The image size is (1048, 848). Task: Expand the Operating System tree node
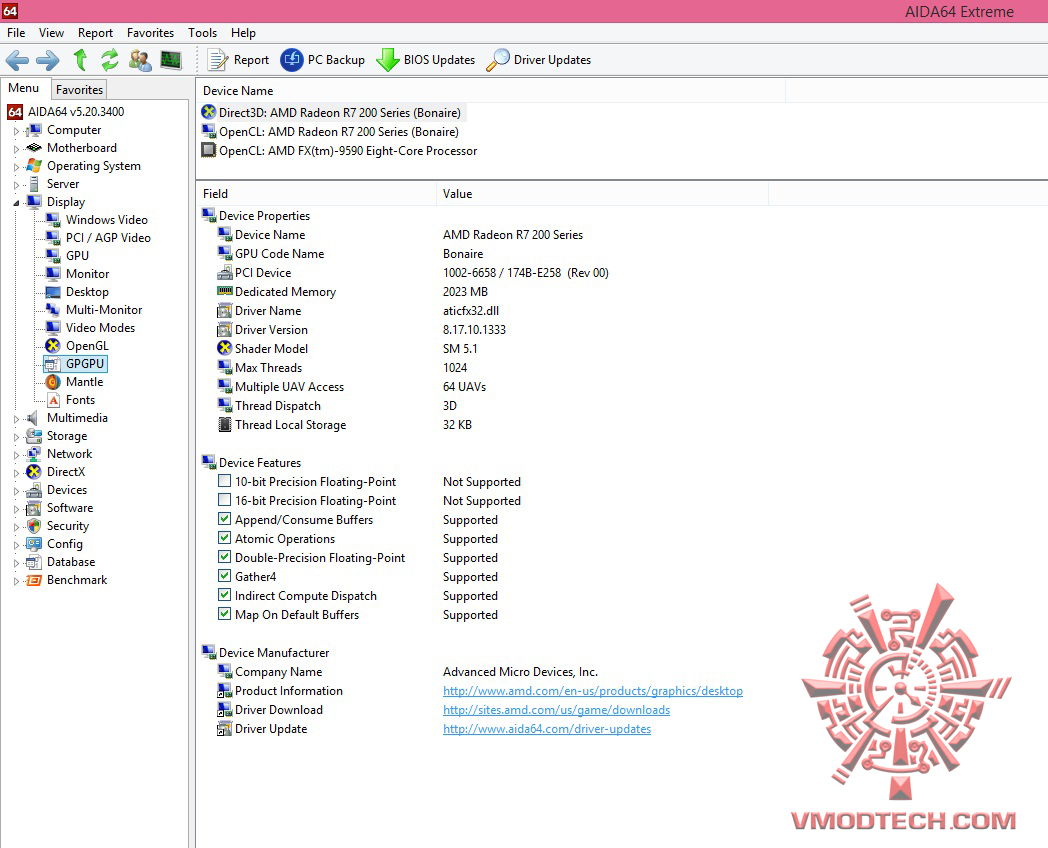point(17,167)
